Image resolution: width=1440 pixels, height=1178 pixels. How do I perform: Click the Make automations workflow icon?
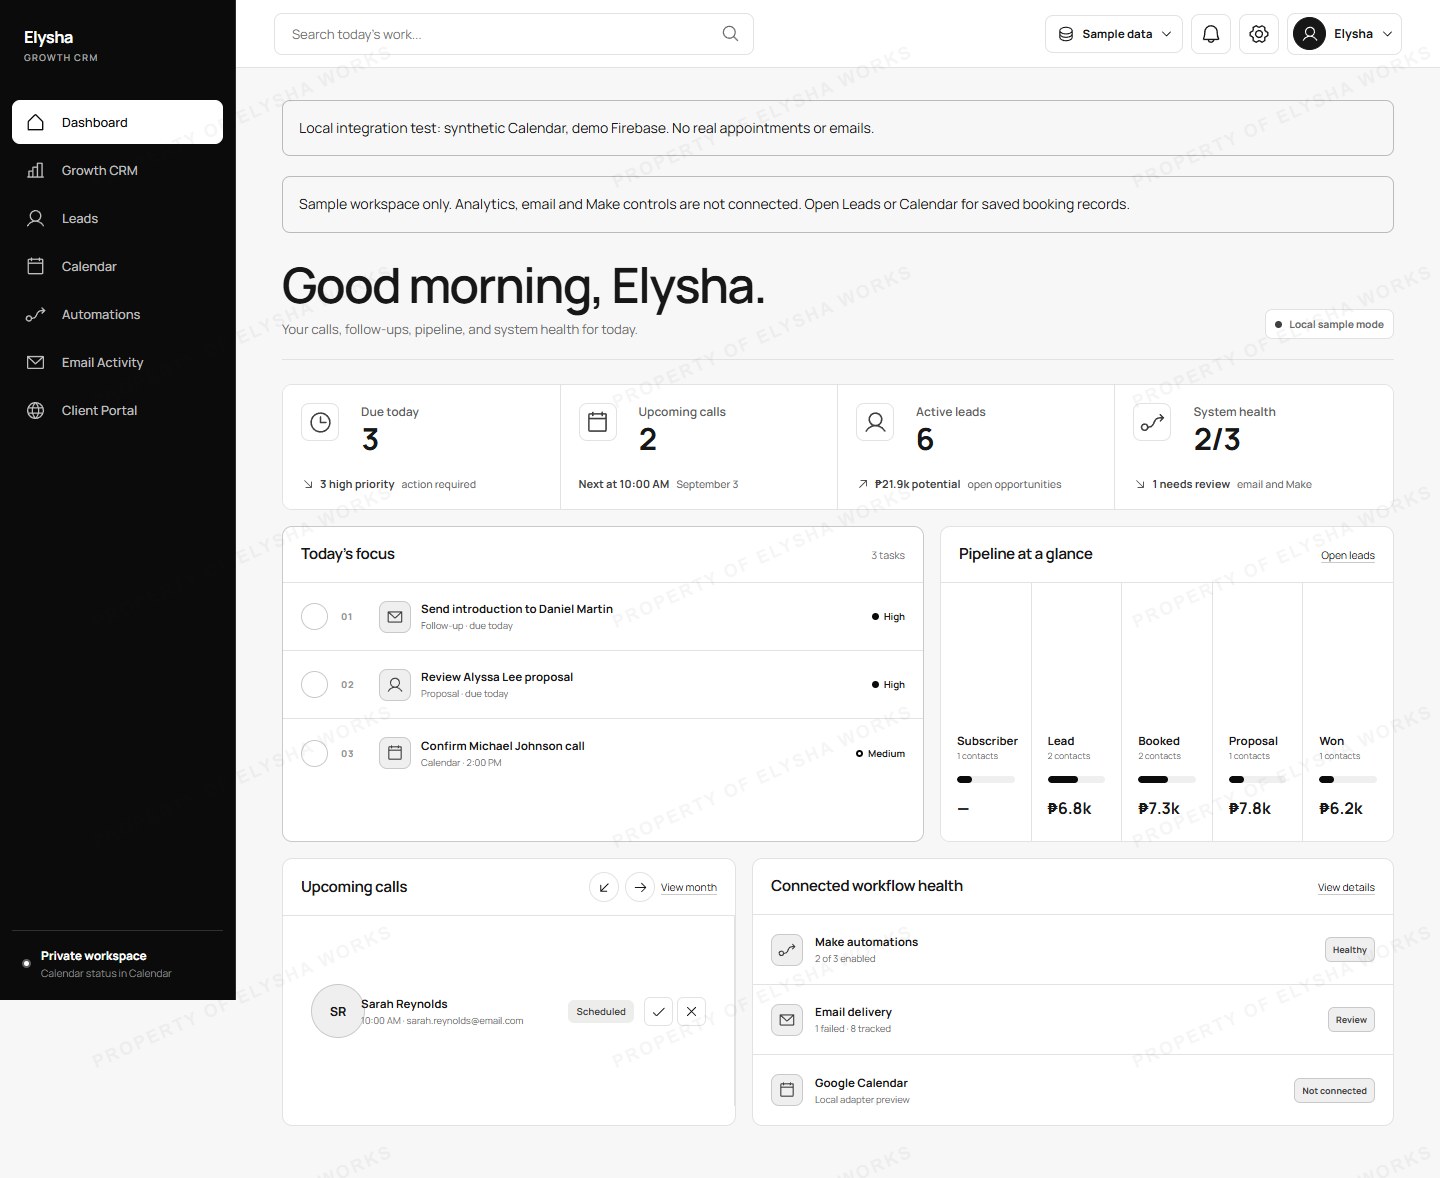(x=787, y=950)
